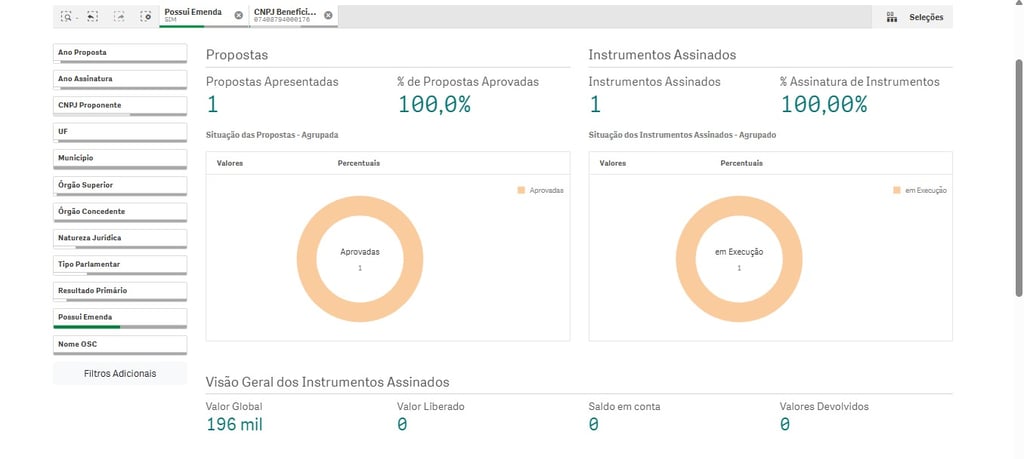Click the % Assinatura de Instrumentos label
1024x459 pixels.
click(x=859, y=82)
